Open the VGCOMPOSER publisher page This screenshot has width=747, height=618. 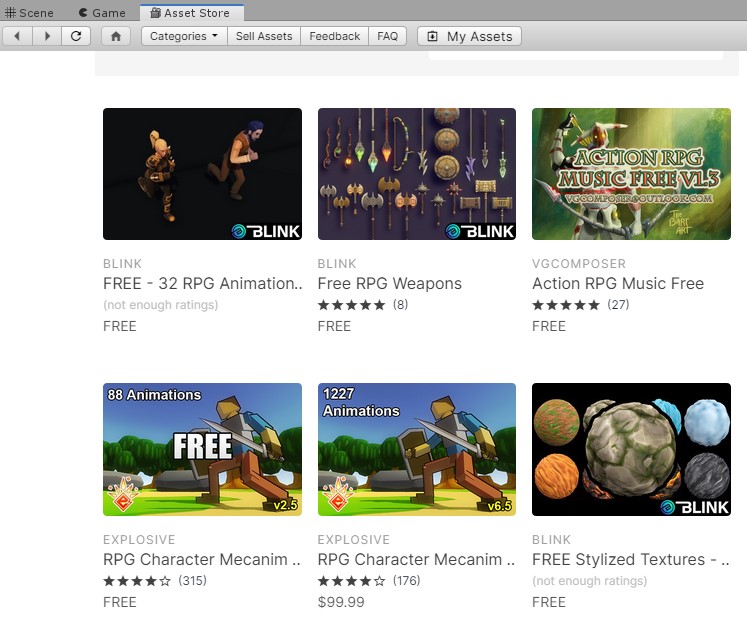579,263
